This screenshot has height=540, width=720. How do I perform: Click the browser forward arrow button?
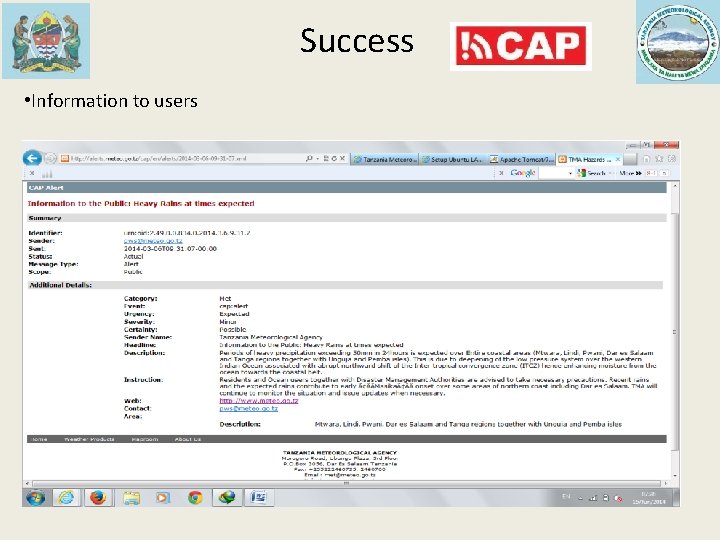click(50, 158)
